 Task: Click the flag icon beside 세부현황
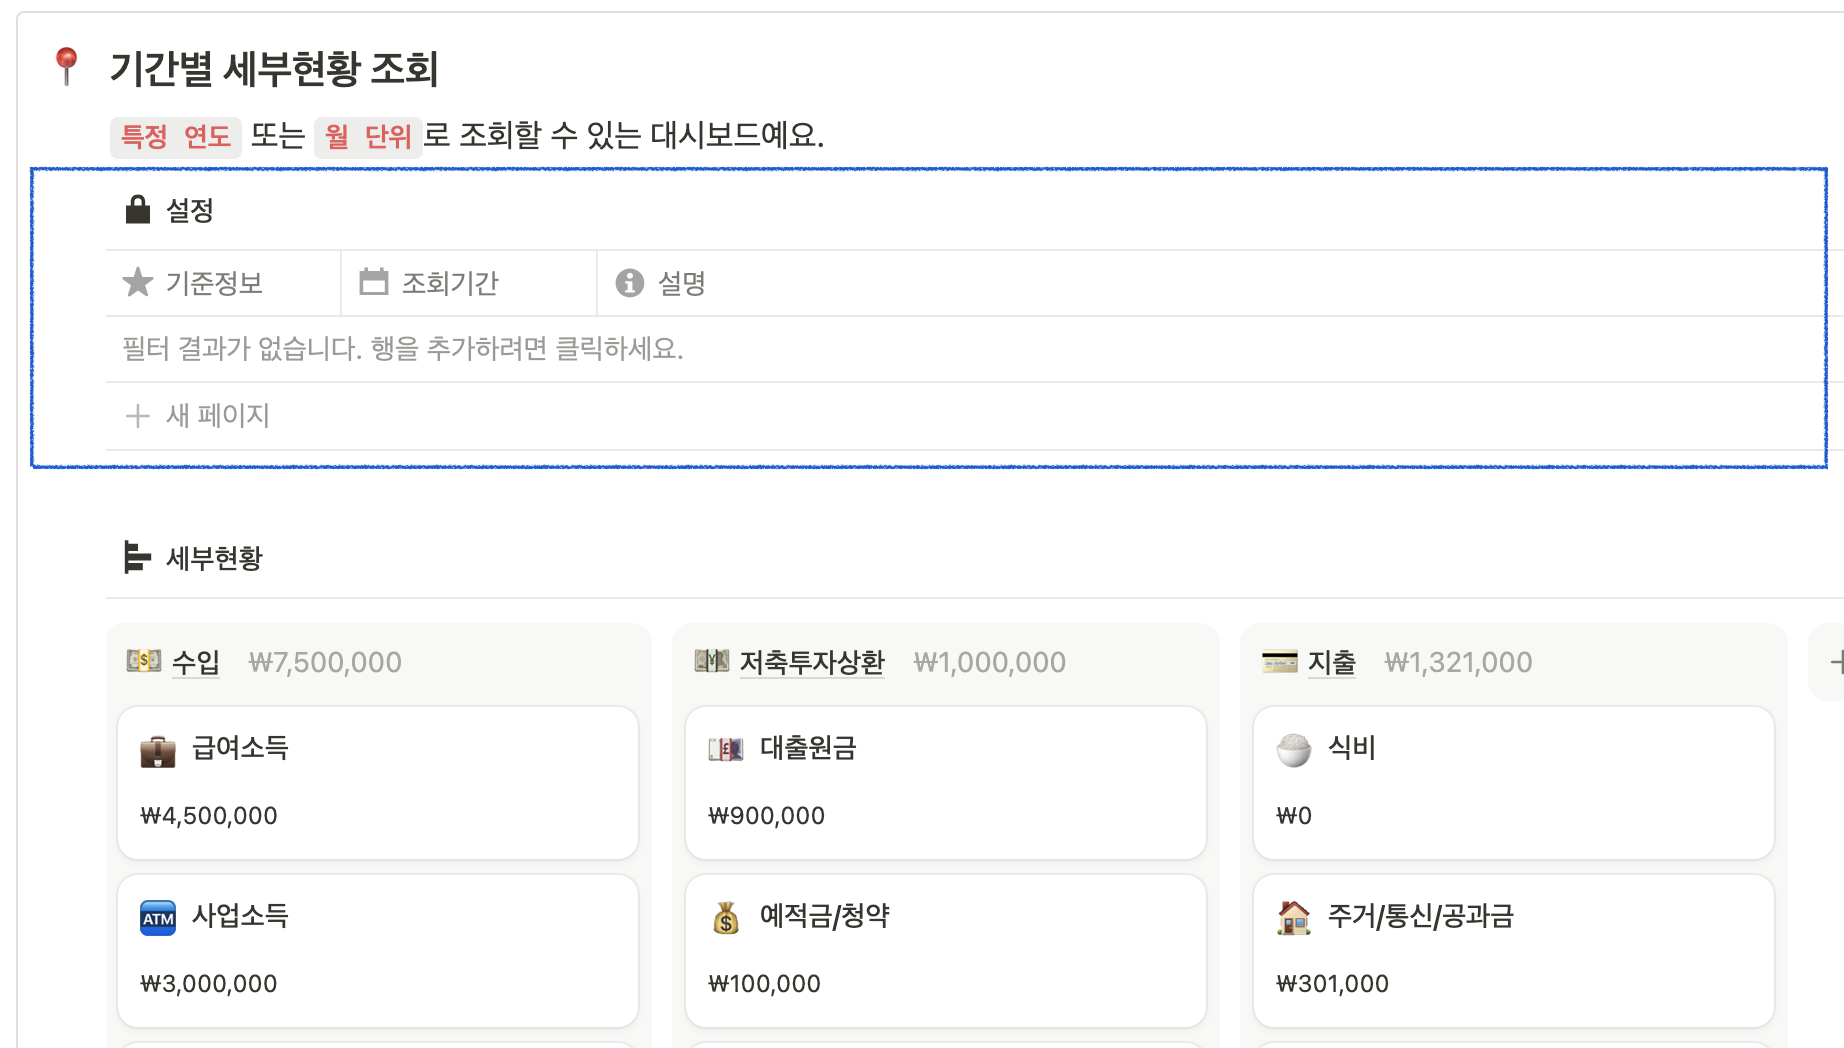point(136,557)
